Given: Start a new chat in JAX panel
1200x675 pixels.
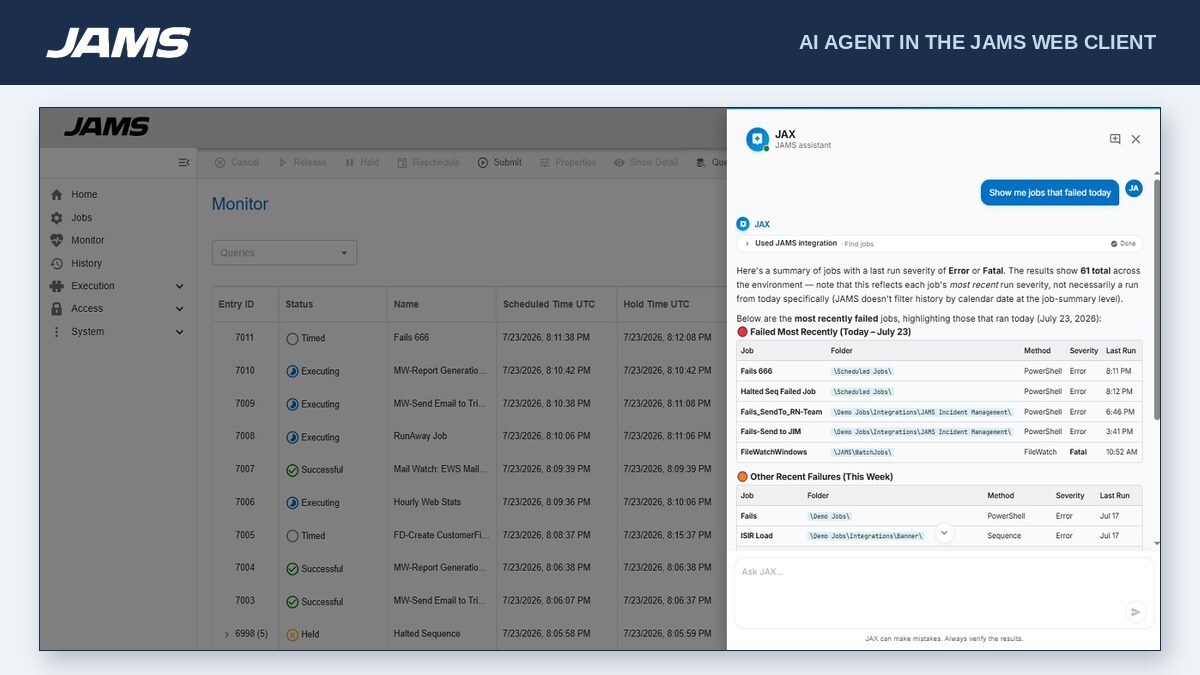Looking at the screenshot, I should [1115, 139].
